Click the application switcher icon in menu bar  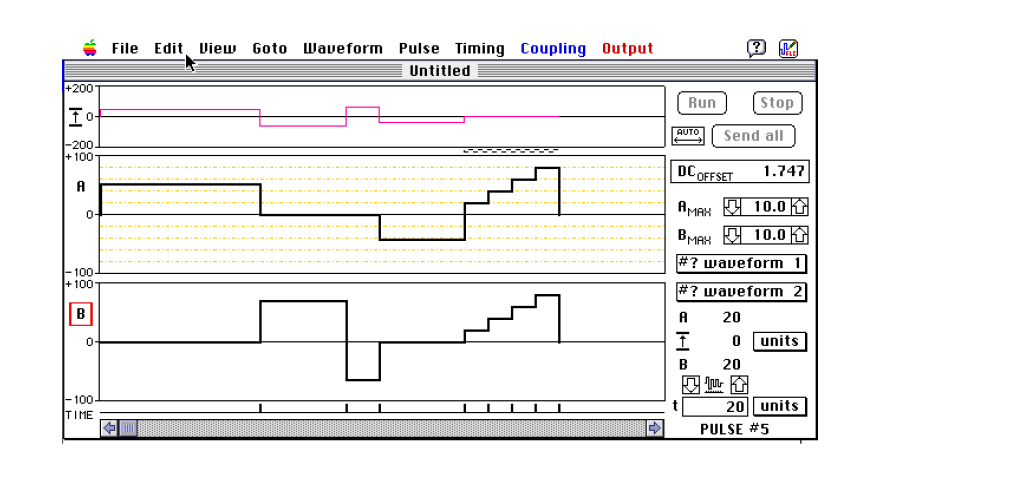[x=788, y=48]
